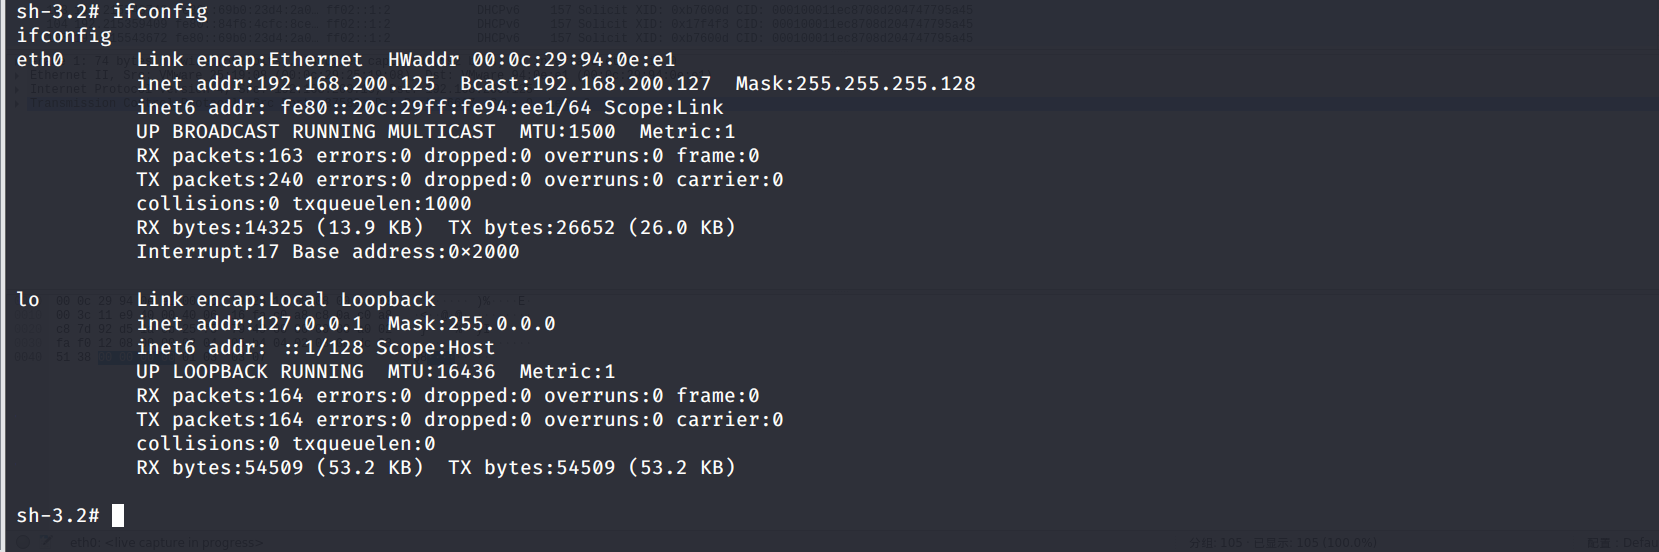The image size is (1659, 552).
Task: Click the inet addr:127.0.0.1 text
Action: pos(250,324)
